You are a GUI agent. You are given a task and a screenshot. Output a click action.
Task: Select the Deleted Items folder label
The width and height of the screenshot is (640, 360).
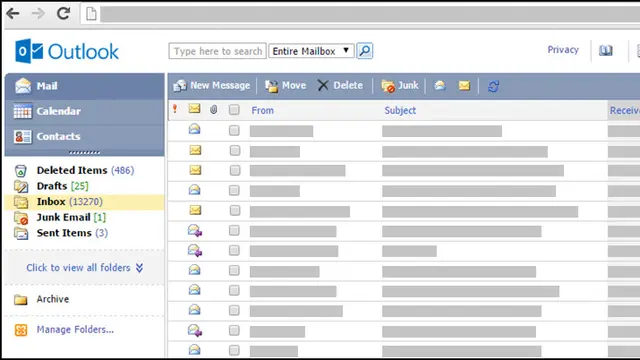pos(72,170)
